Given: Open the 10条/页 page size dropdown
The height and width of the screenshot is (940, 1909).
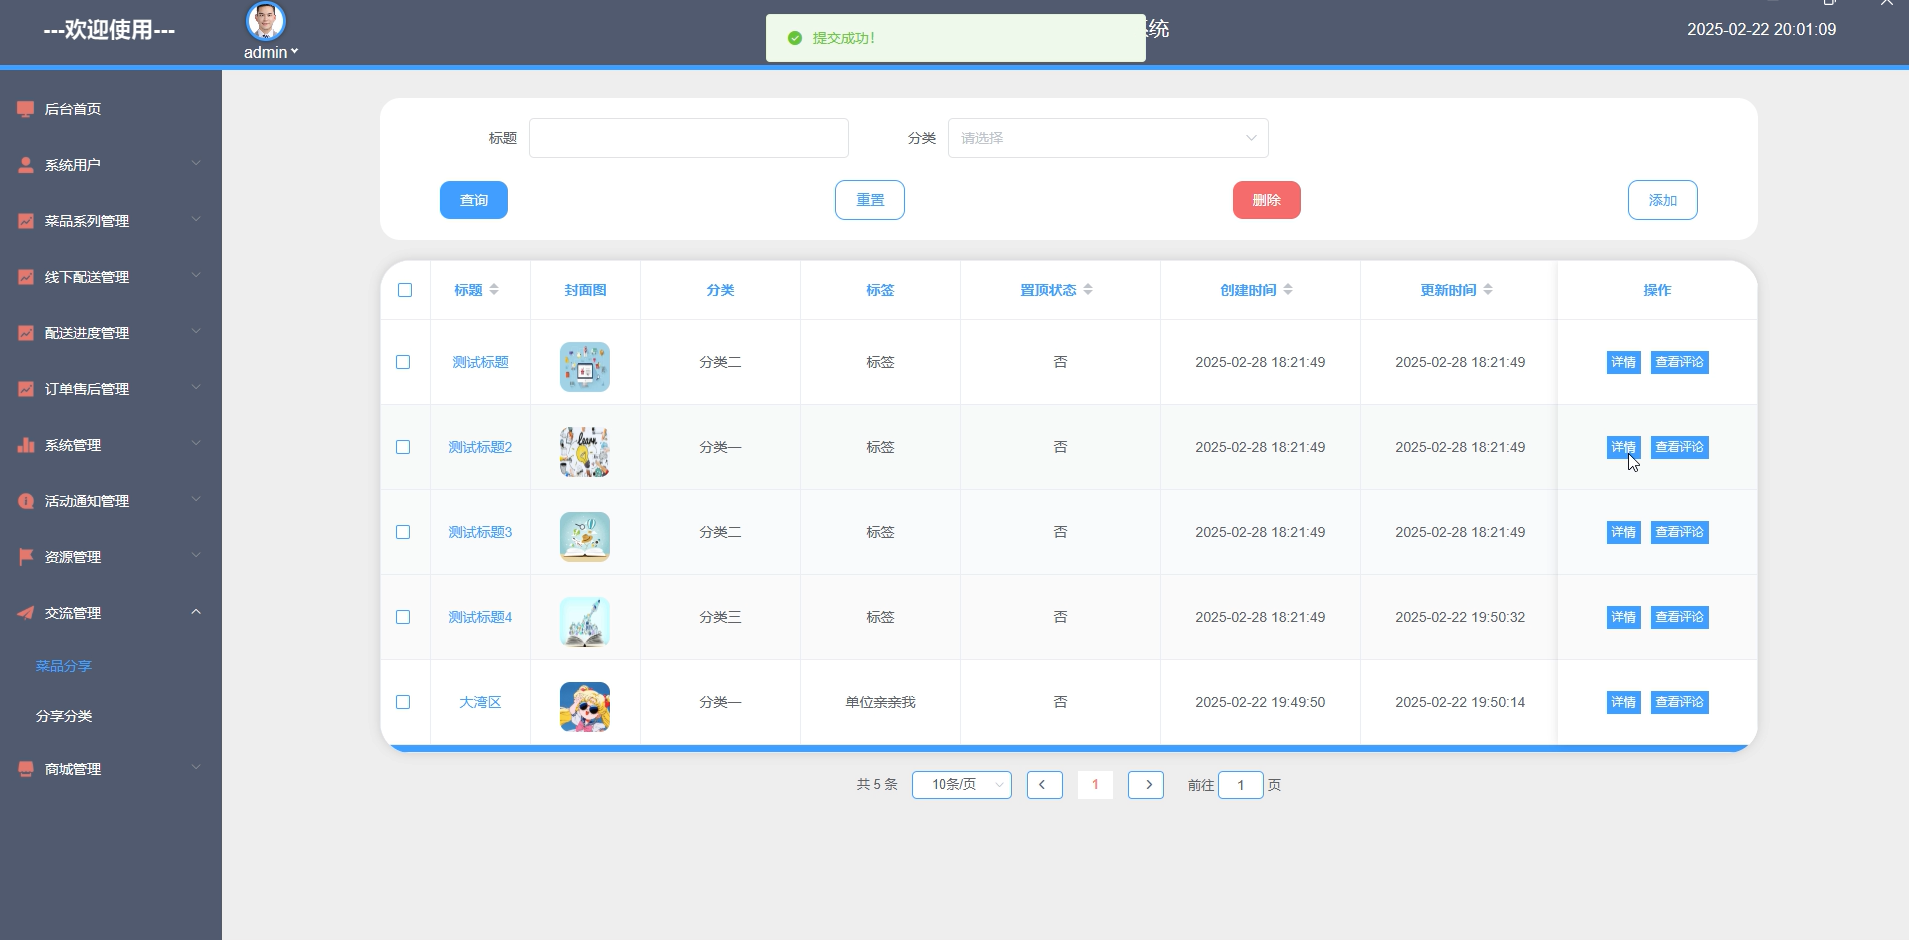Looking at the screenshot, I should coord(962,785).
